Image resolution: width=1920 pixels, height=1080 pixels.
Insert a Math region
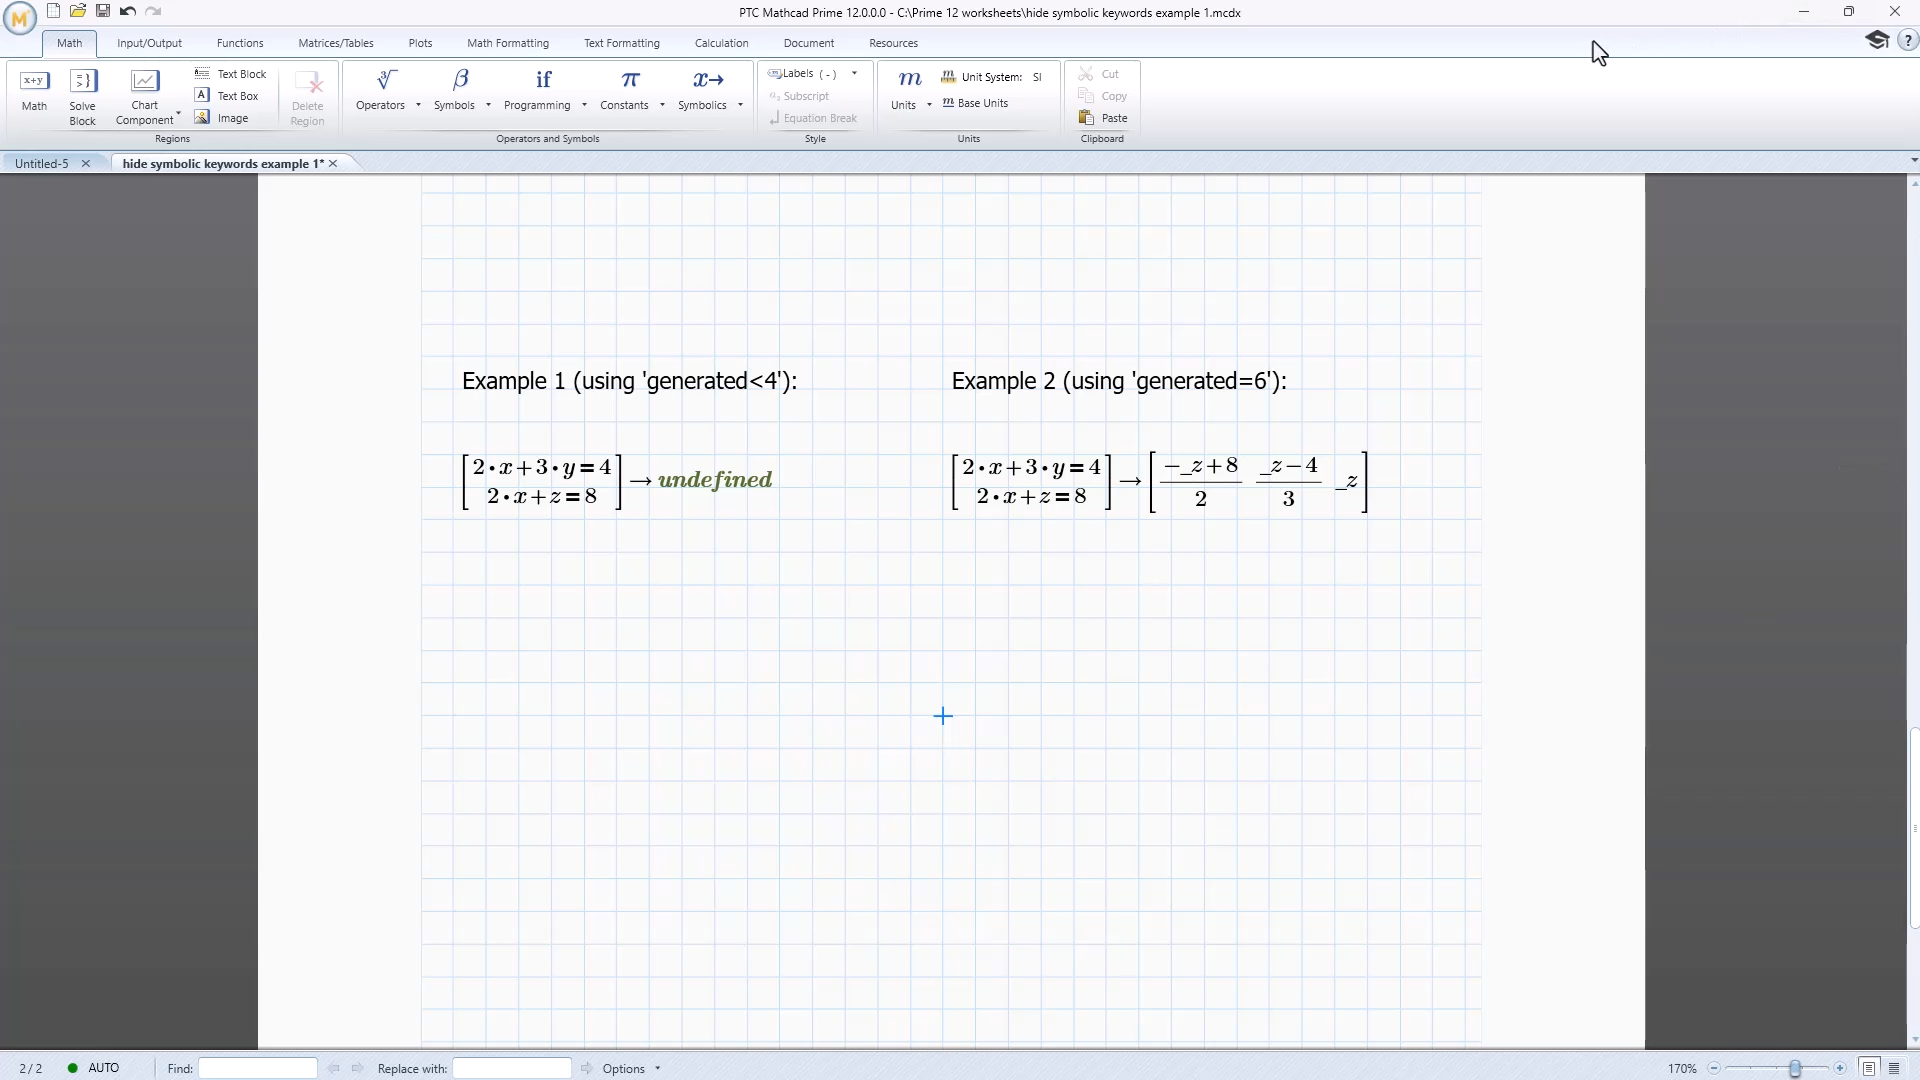click(x=35, y=90)
